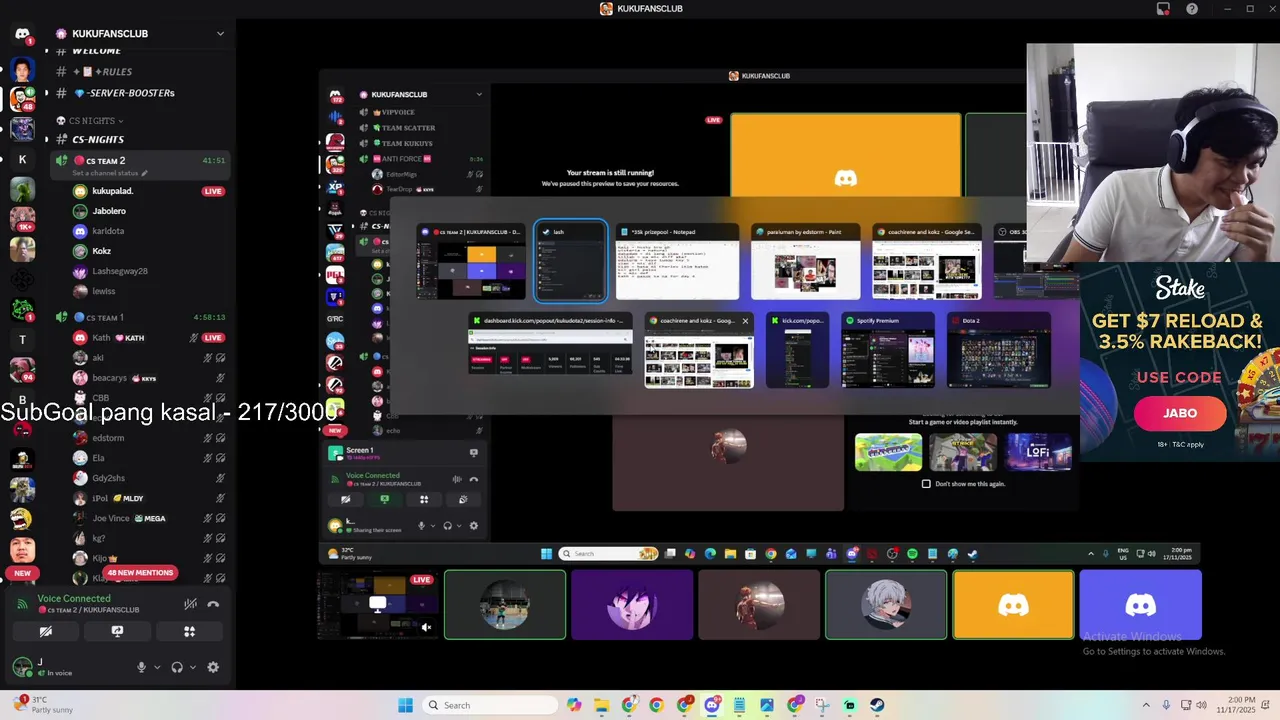The width and height of the screenshot is (1280, 720).
Task: Open the letter K server icon
Action: coord(22,160)
